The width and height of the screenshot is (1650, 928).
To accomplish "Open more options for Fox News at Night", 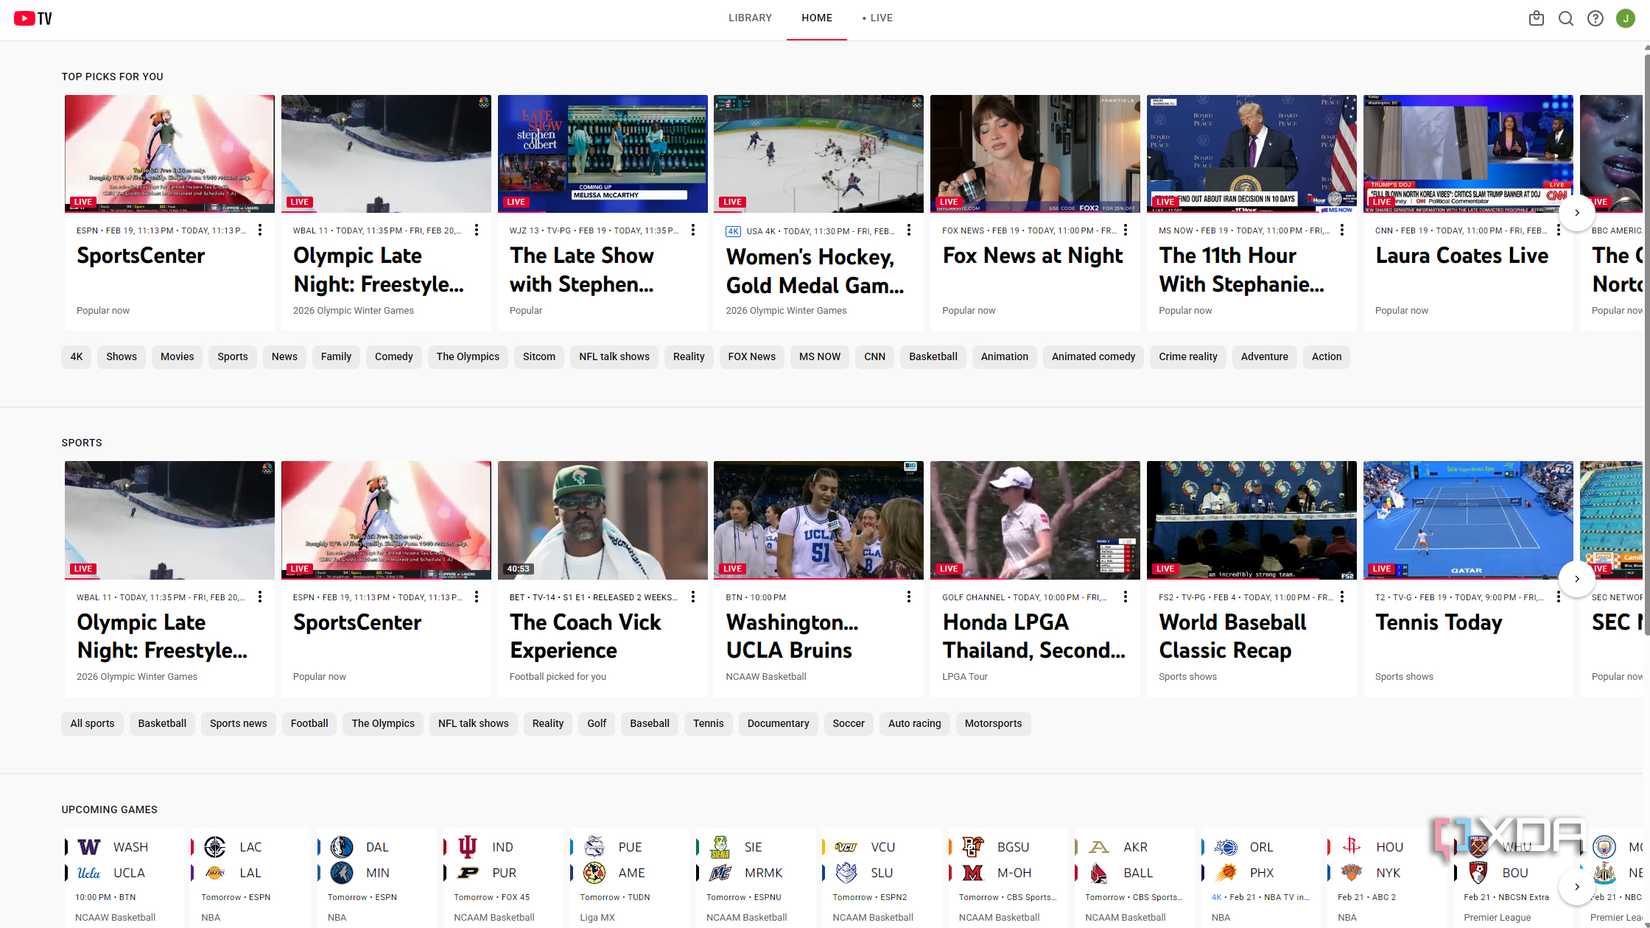I will coord(1125,230).
